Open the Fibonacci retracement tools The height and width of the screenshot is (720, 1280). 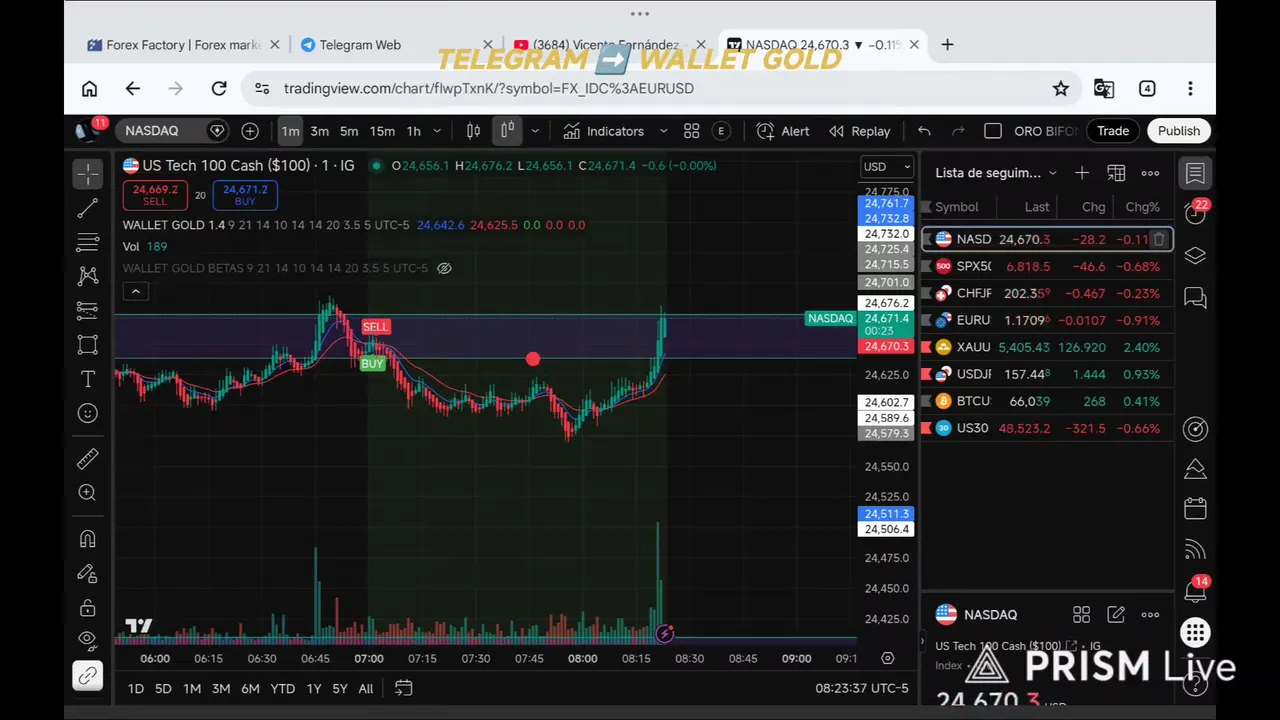pyautogui.click(x=88, y=242)
